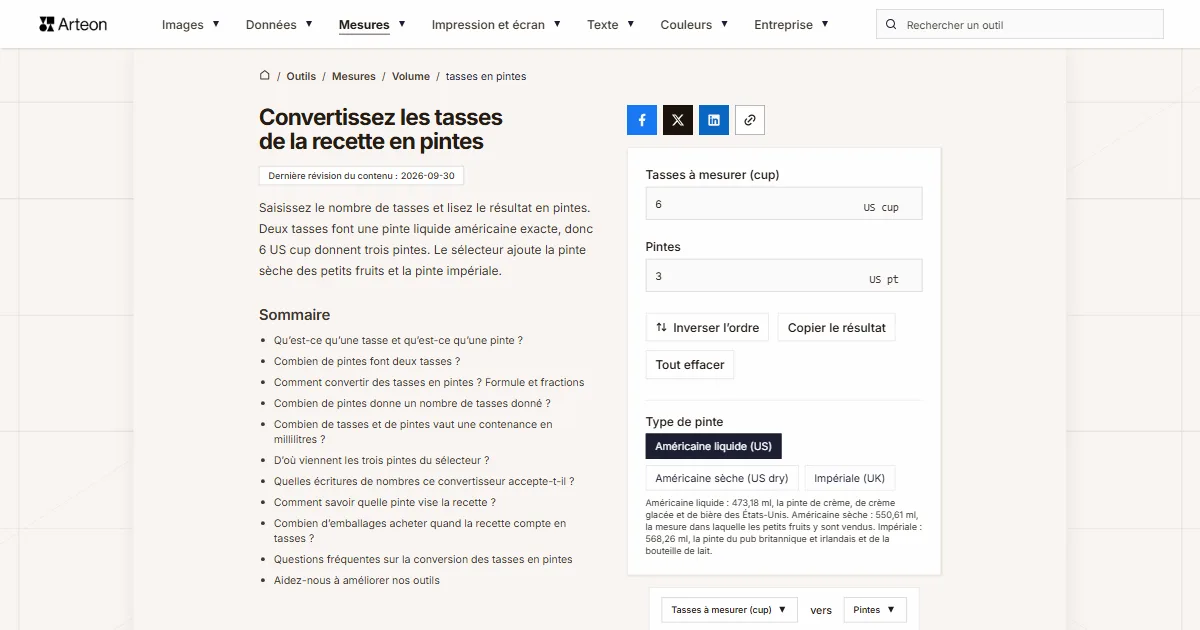The image size is (1200, 630).
Task: Open the Couleurs menu
Action: click(x=694, y=25)
